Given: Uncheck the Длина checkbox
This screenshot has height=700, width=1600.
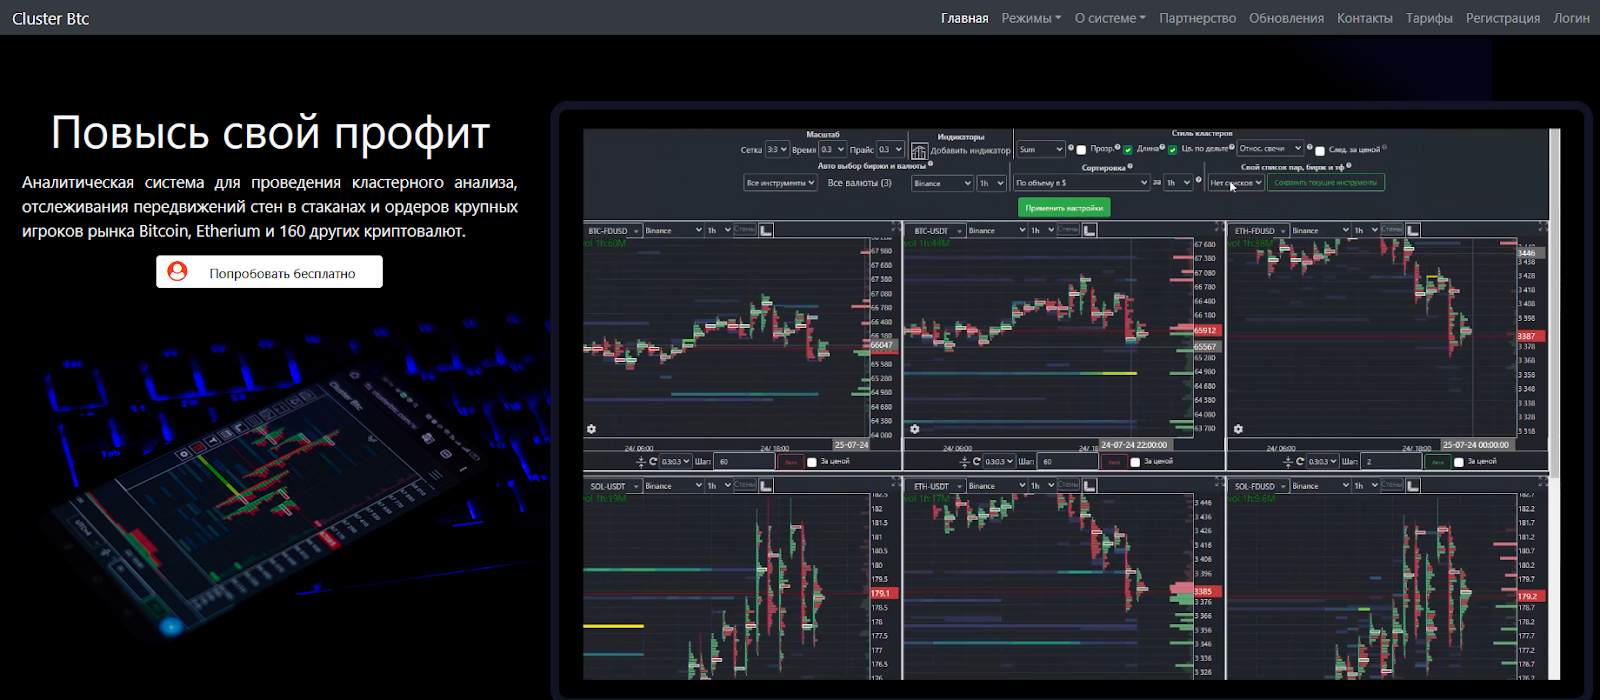Looking at the screenshot, I should tap(1128, 150).
